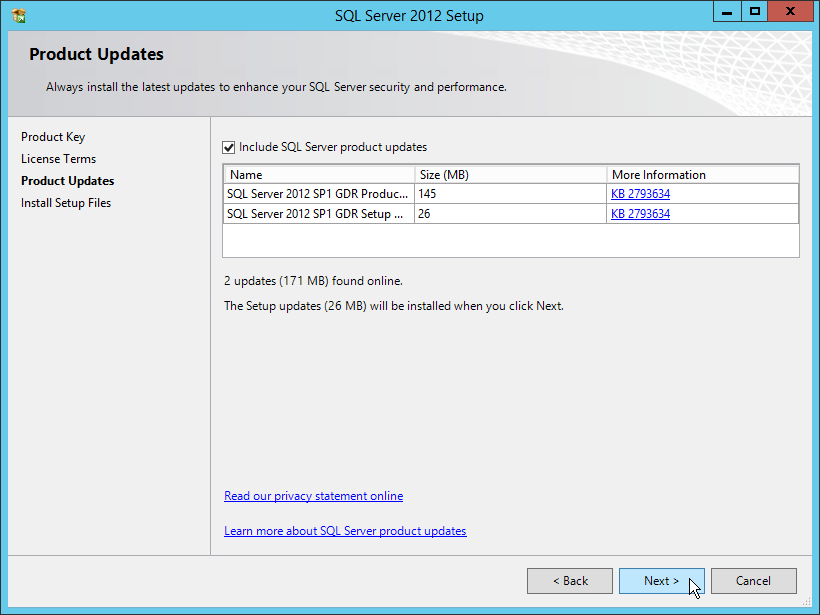Go back using the Back button
820x615 pixels.
(x=570, y=580)
